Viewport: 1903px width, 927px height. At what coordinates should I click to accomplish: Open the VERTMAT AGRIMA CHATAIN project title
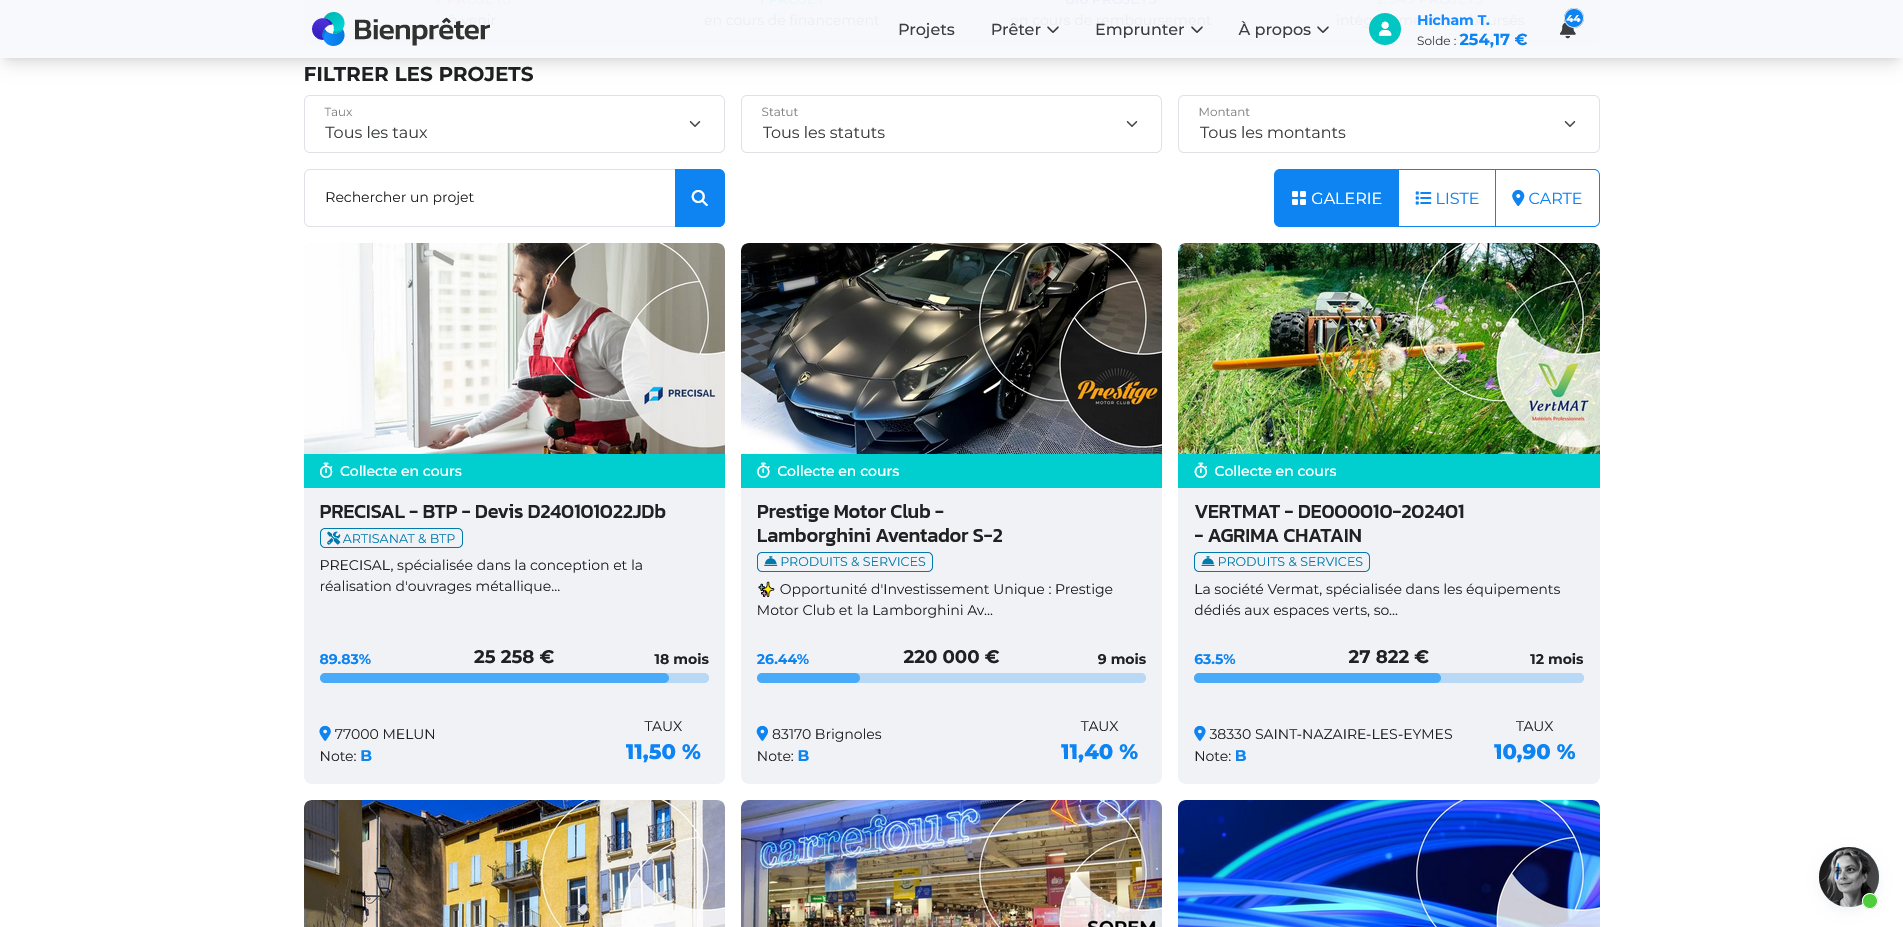click(x=1329, y=524)
